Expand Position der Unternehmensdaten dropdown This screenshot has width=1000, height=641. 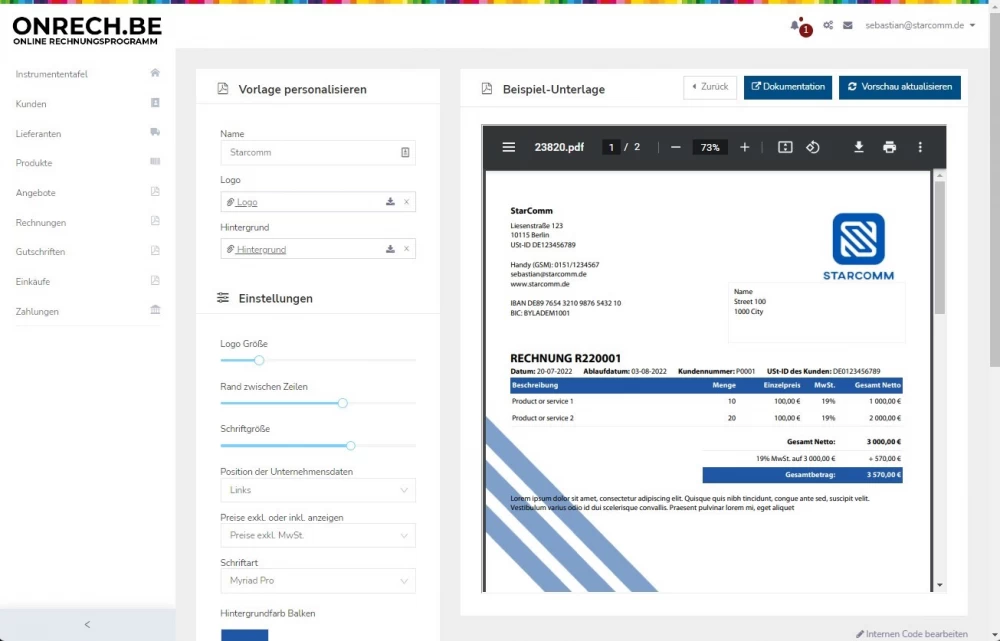317,490
